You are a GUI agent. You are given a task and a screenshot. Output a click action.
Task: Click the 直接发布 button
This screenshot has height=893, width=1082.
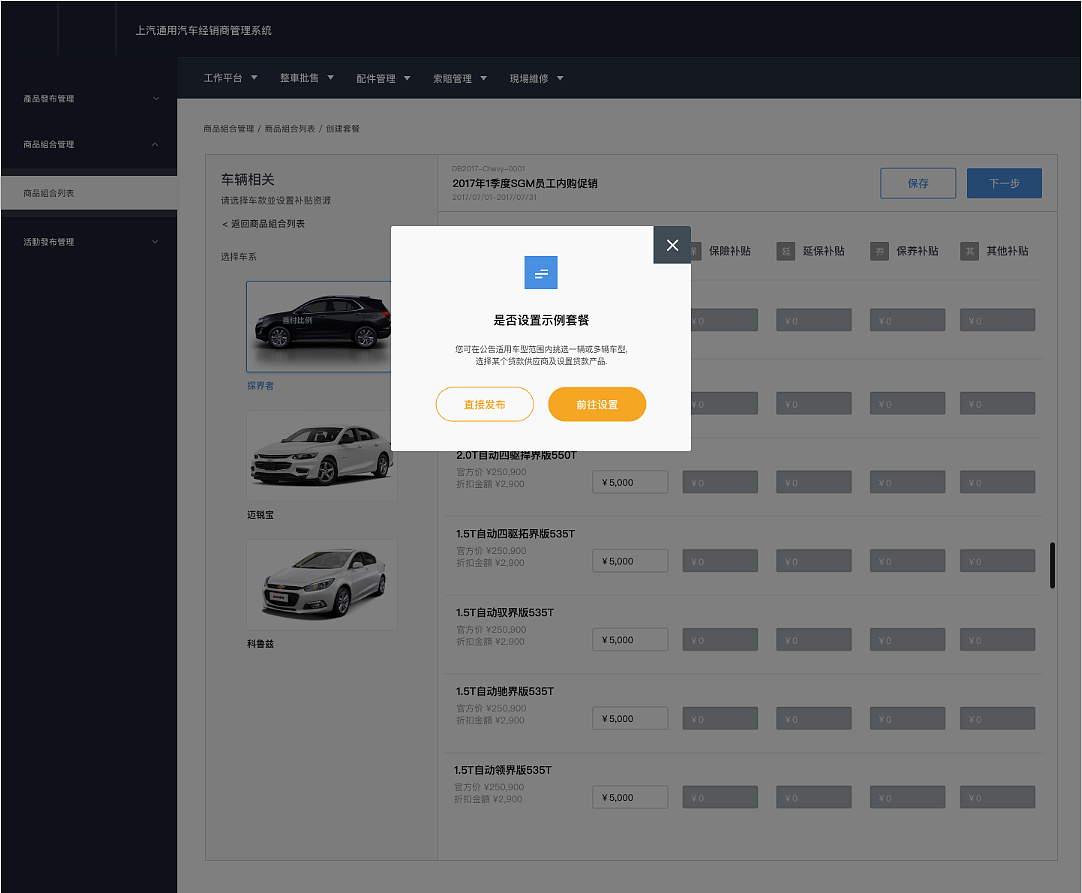click(484, 404)
